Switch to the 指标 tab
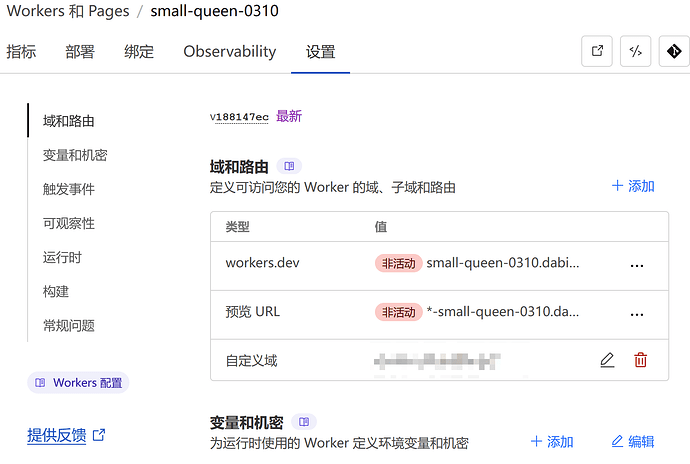Image resolution: width=690 pixels, height=464 pixels. pyautogui.click(x=22, y=52)
